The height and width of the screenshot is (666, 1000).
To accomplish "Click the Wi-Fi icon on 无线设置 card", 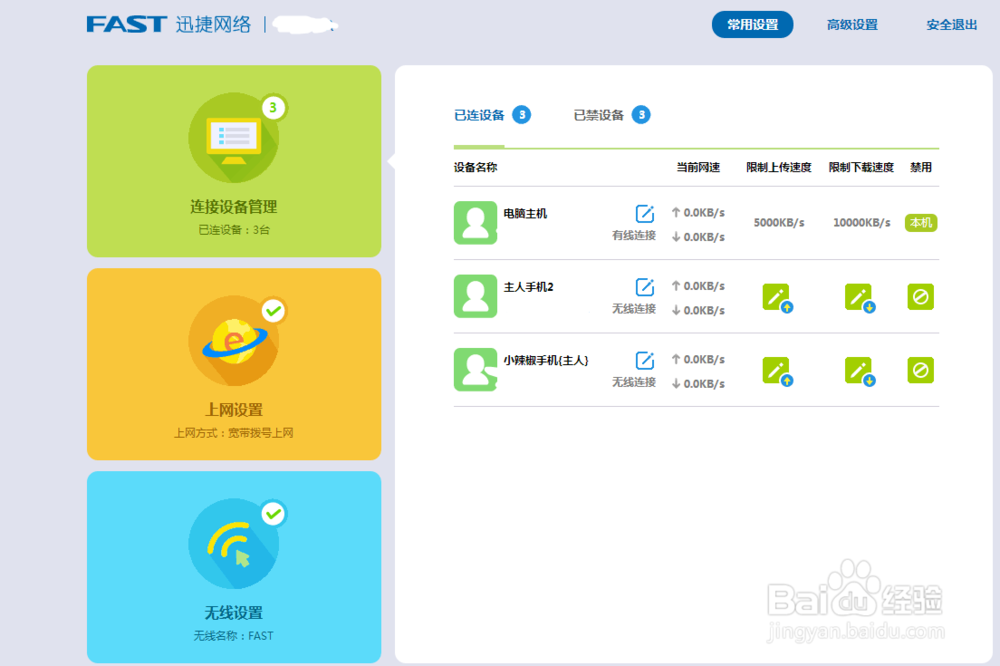I will 234,543.
